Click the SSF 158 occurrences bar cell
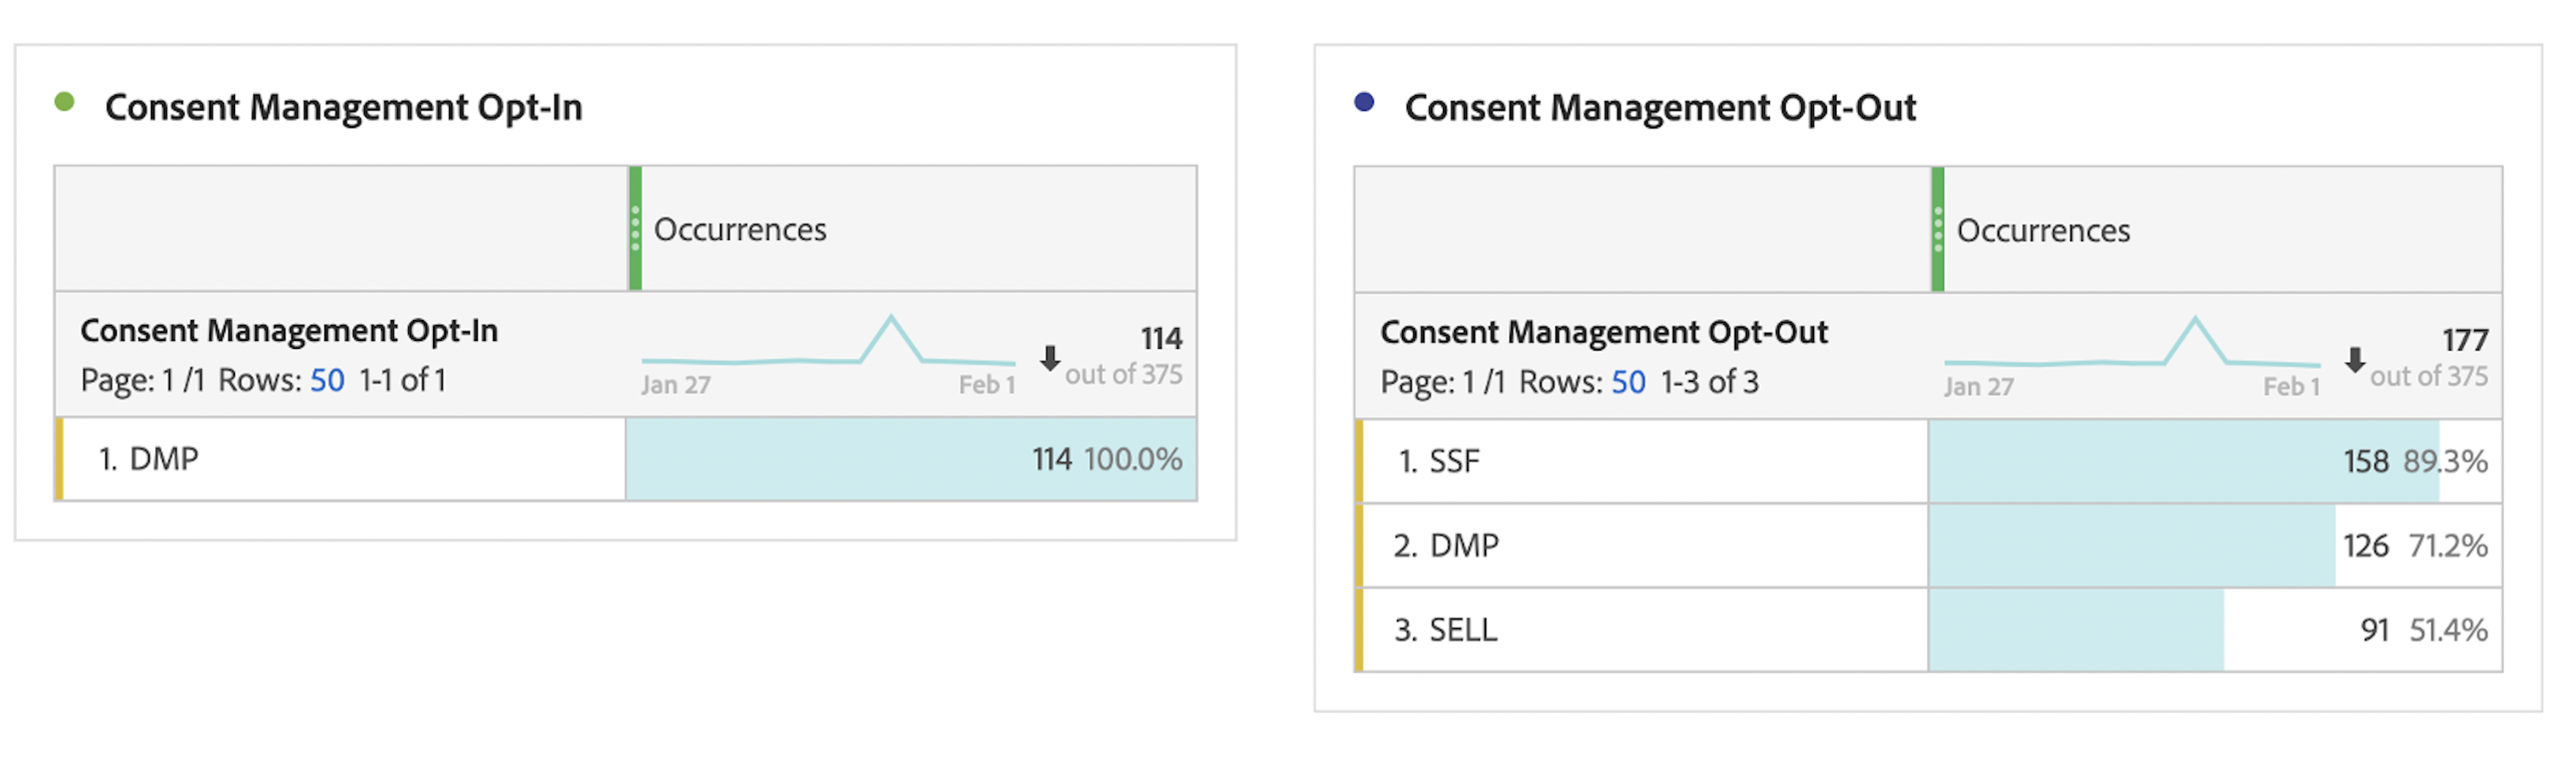The image size is (2576, 759). point(2215,461)
